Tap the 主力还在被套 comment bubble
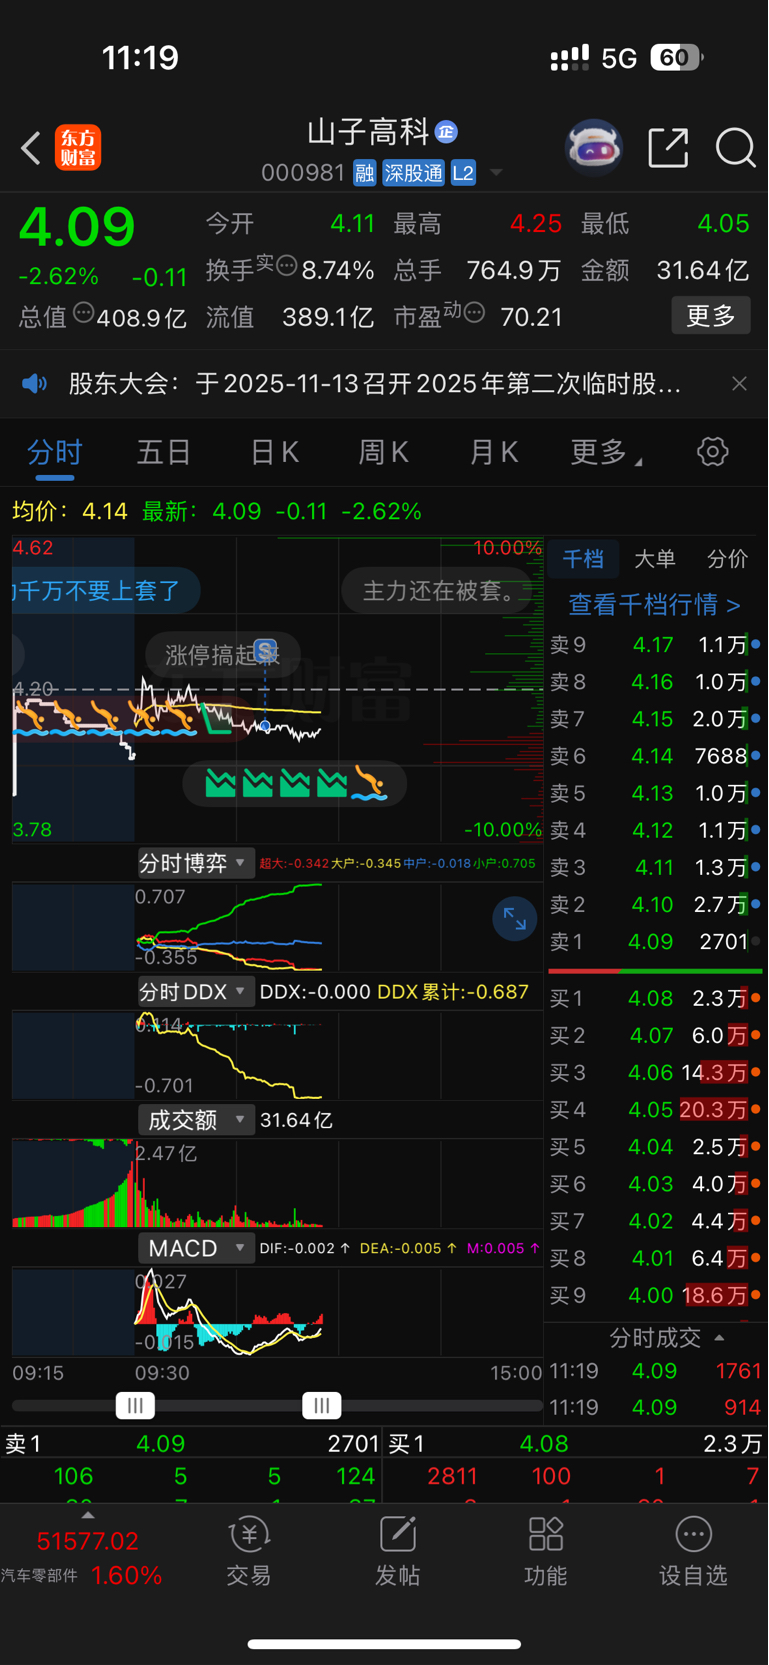 (x=437, y=591)
